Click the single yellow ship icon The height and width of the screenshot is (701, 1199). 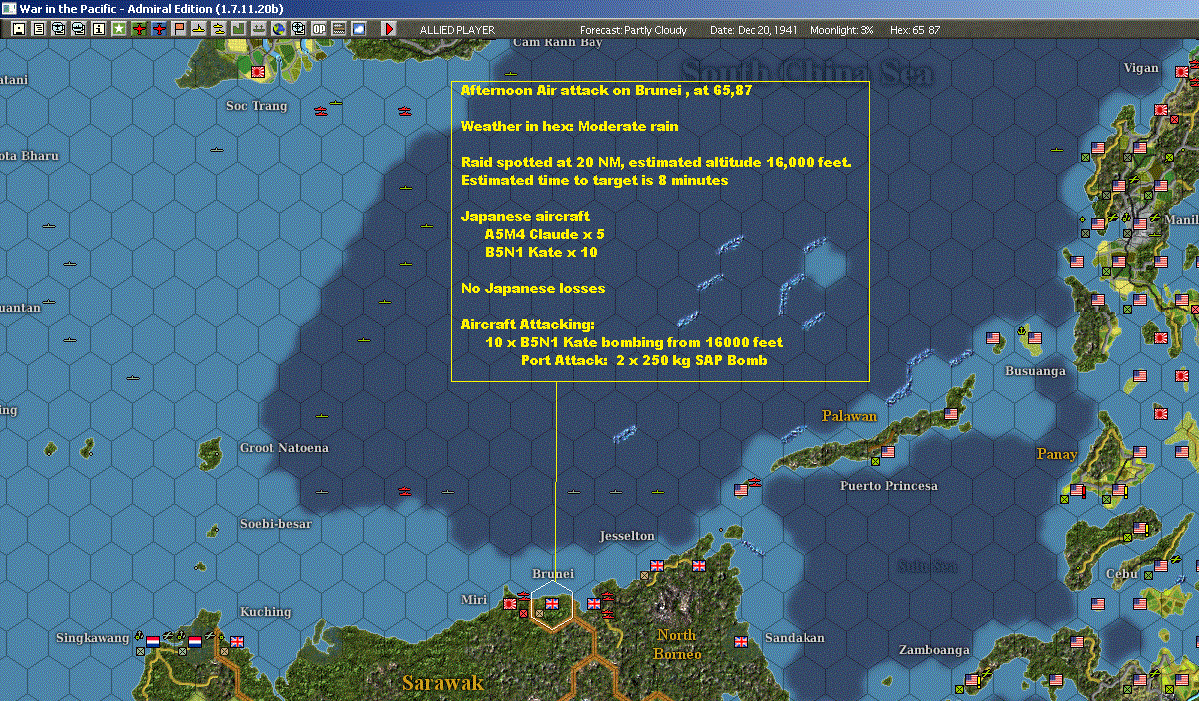(x=199, y=29)
